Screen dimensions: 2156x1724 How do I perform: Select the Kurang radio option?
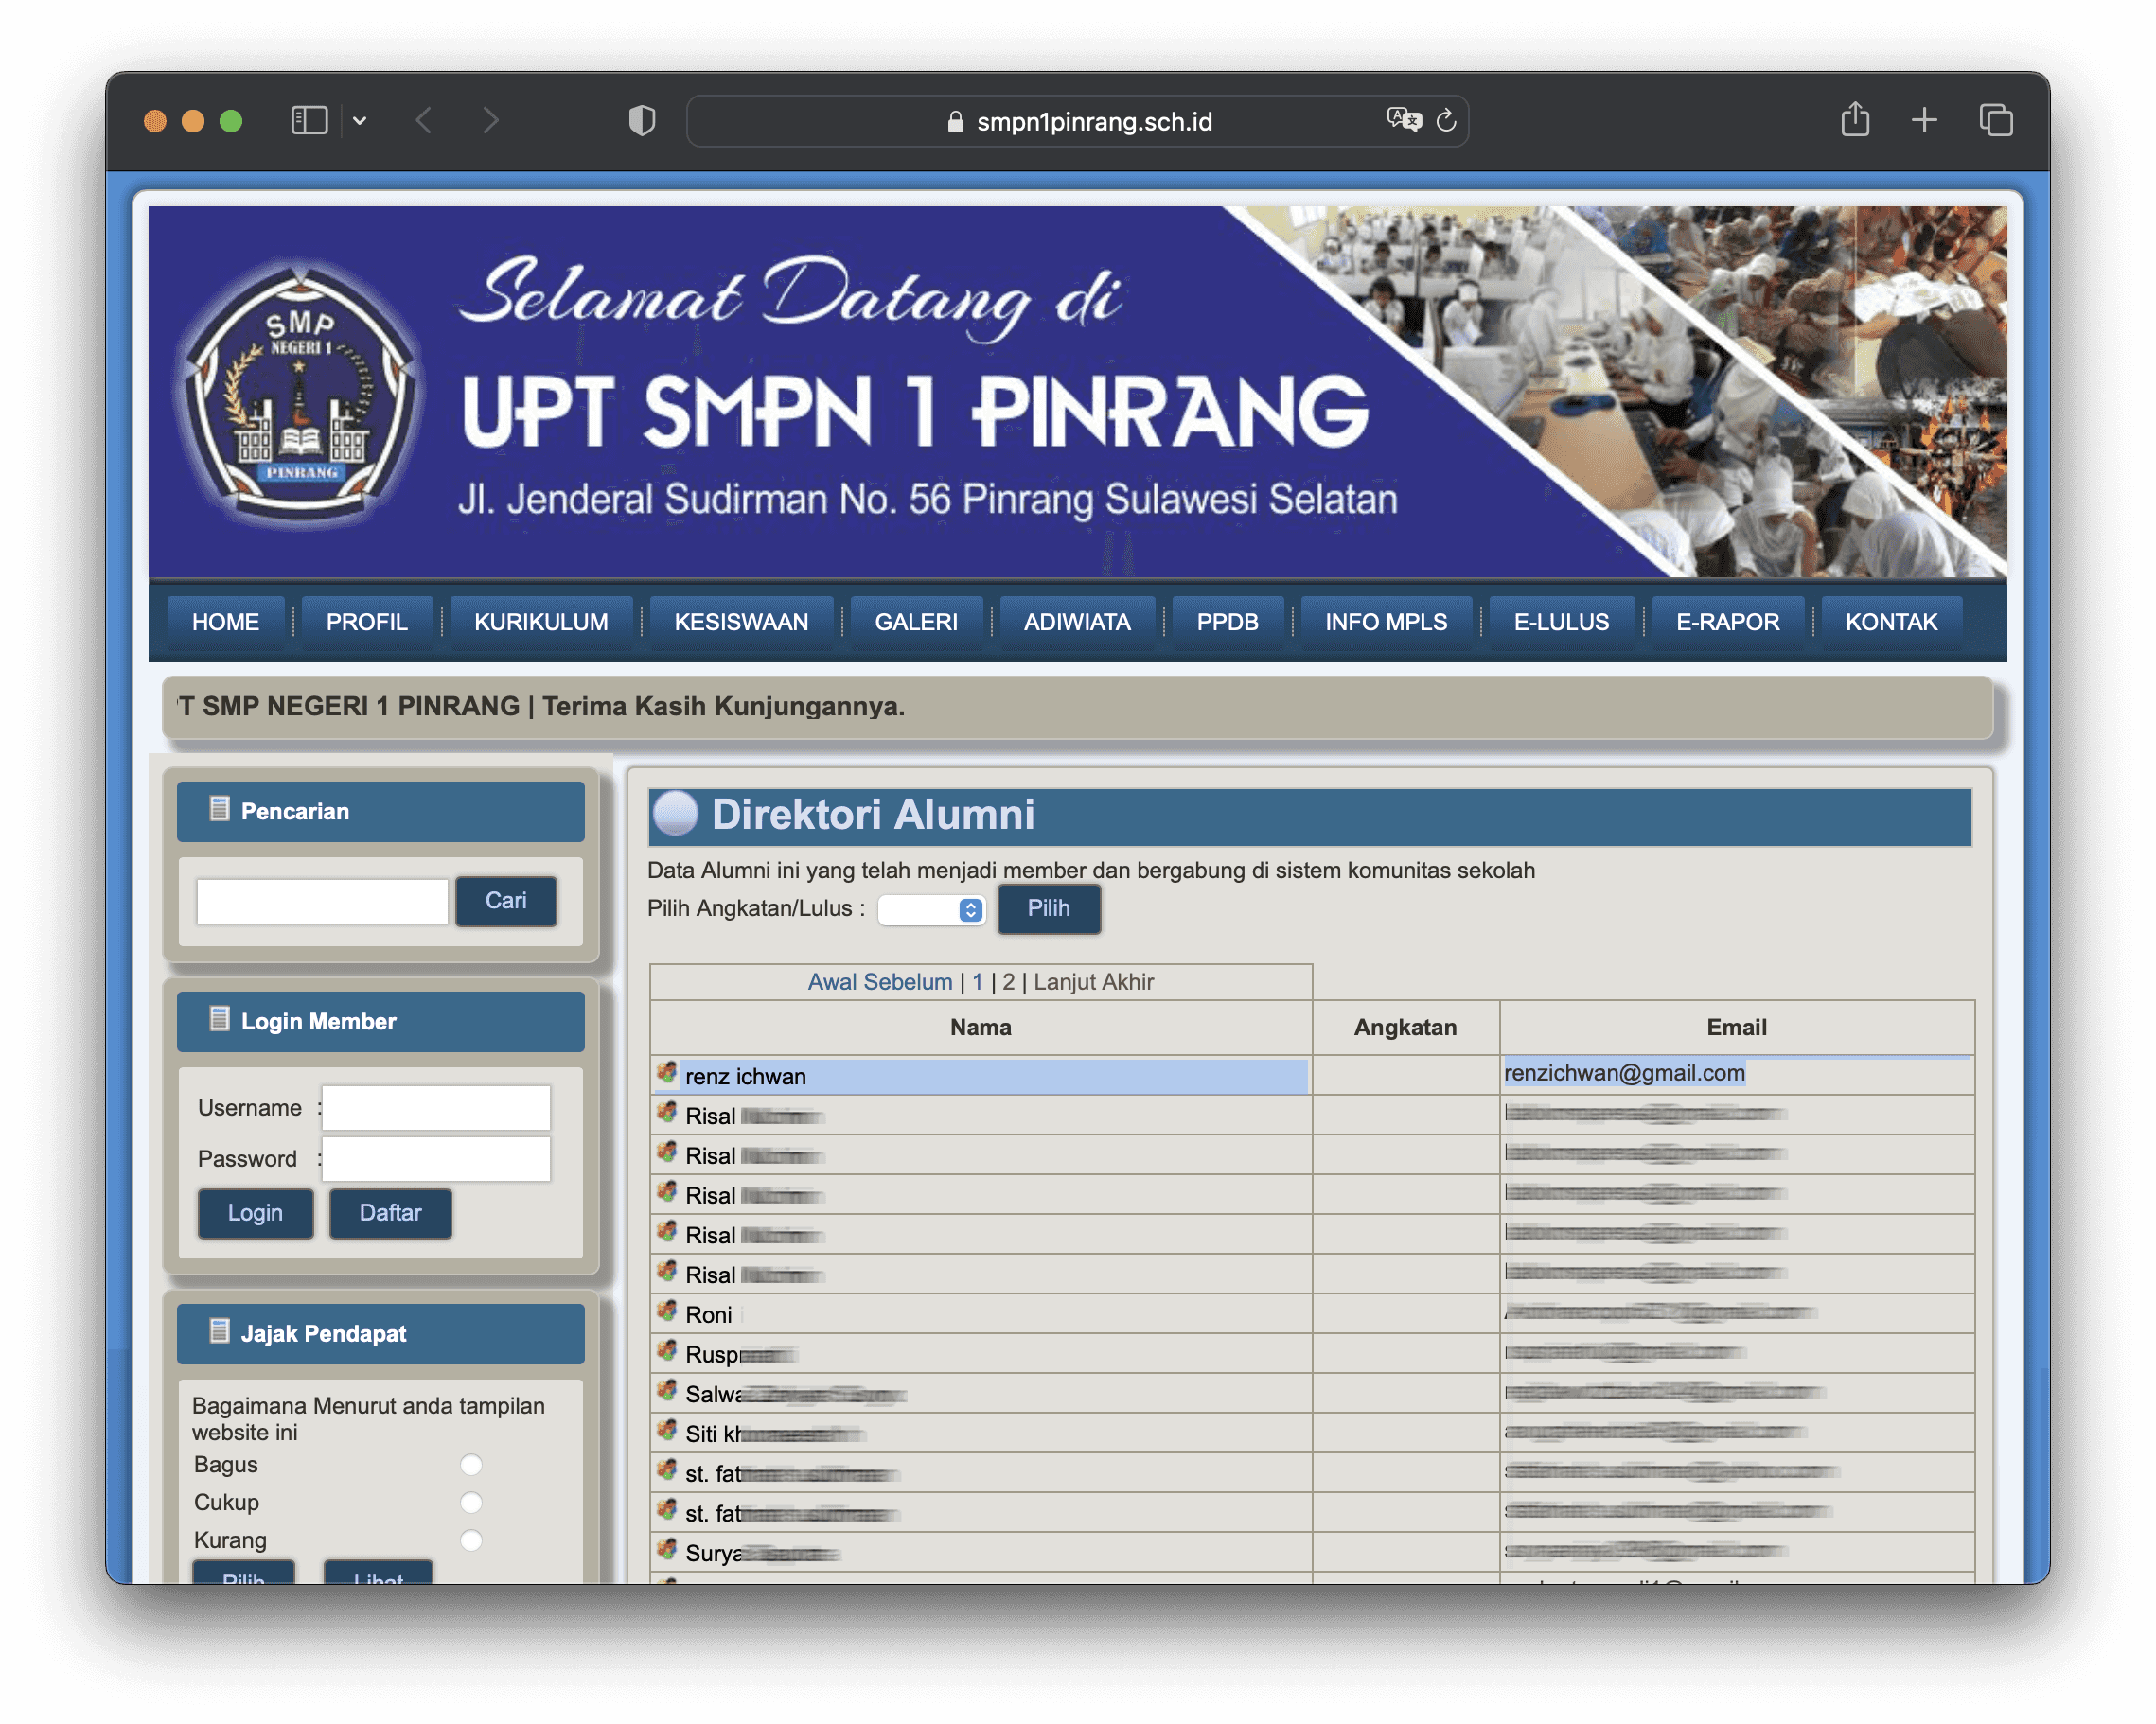tap(471, 1540)
